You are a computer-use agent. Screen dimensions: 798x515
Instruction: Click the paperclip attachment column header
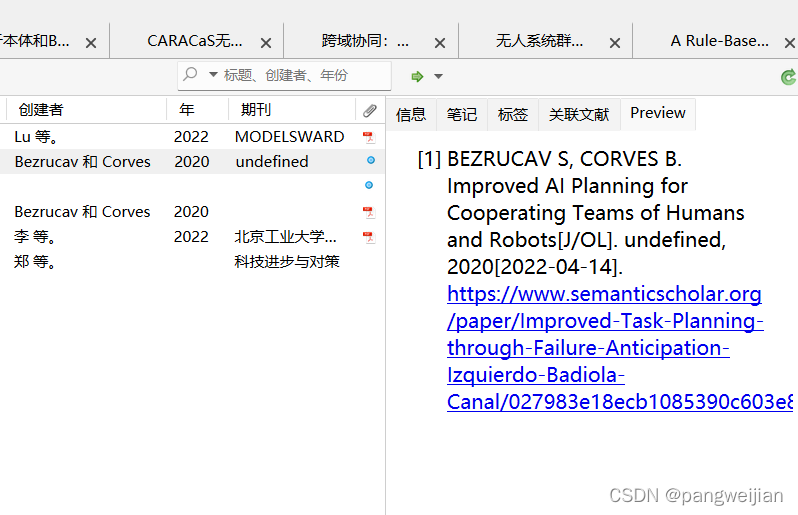370,110
